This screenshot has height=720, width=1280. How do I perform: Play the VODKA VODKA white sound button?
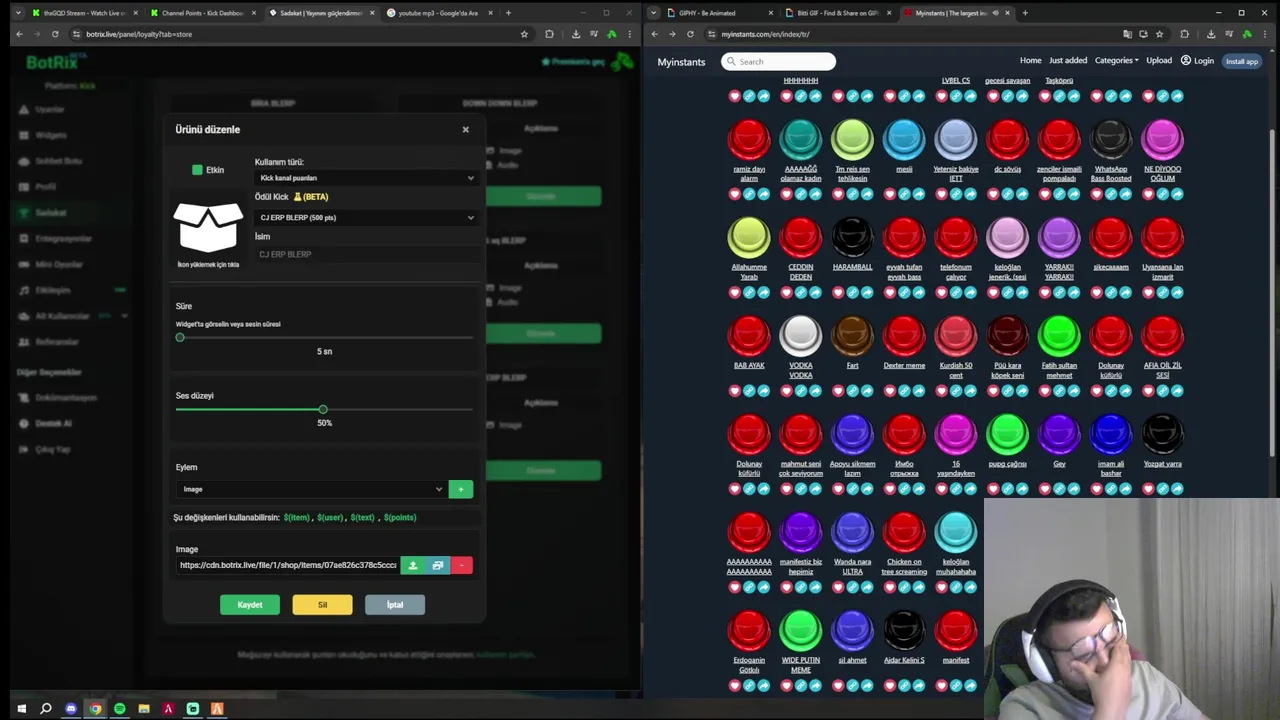pos(801,336)
